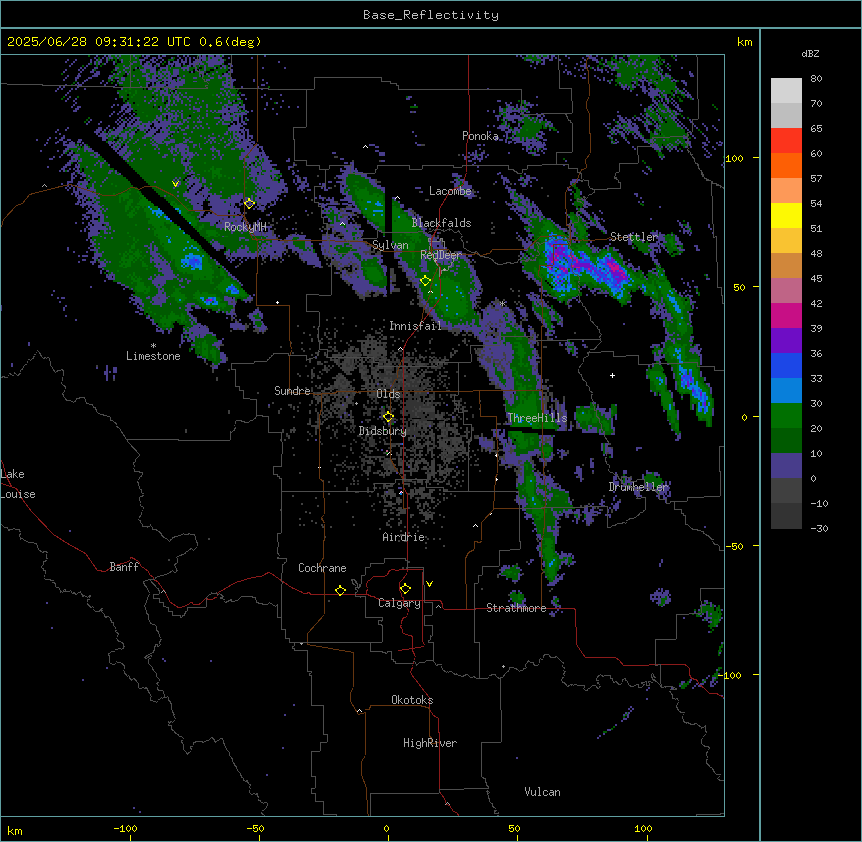Click the gray clutter echoes around Olds
The height and width of the screenshot is (842, 862).
click(396, 407)
